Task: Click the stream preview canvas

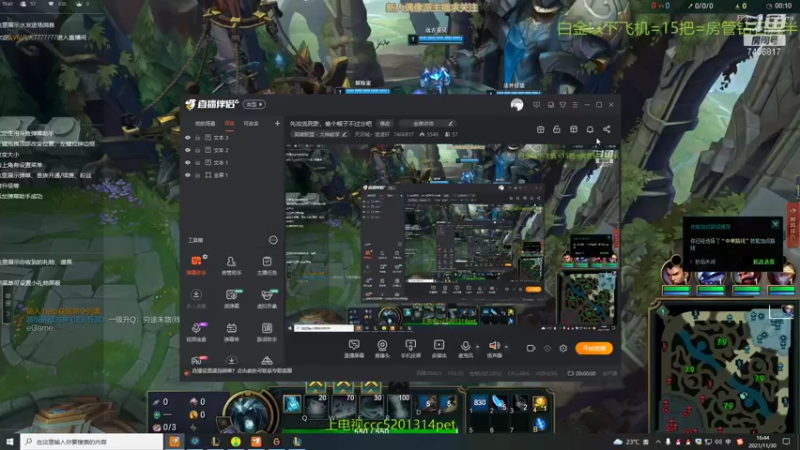Action: 452,237
